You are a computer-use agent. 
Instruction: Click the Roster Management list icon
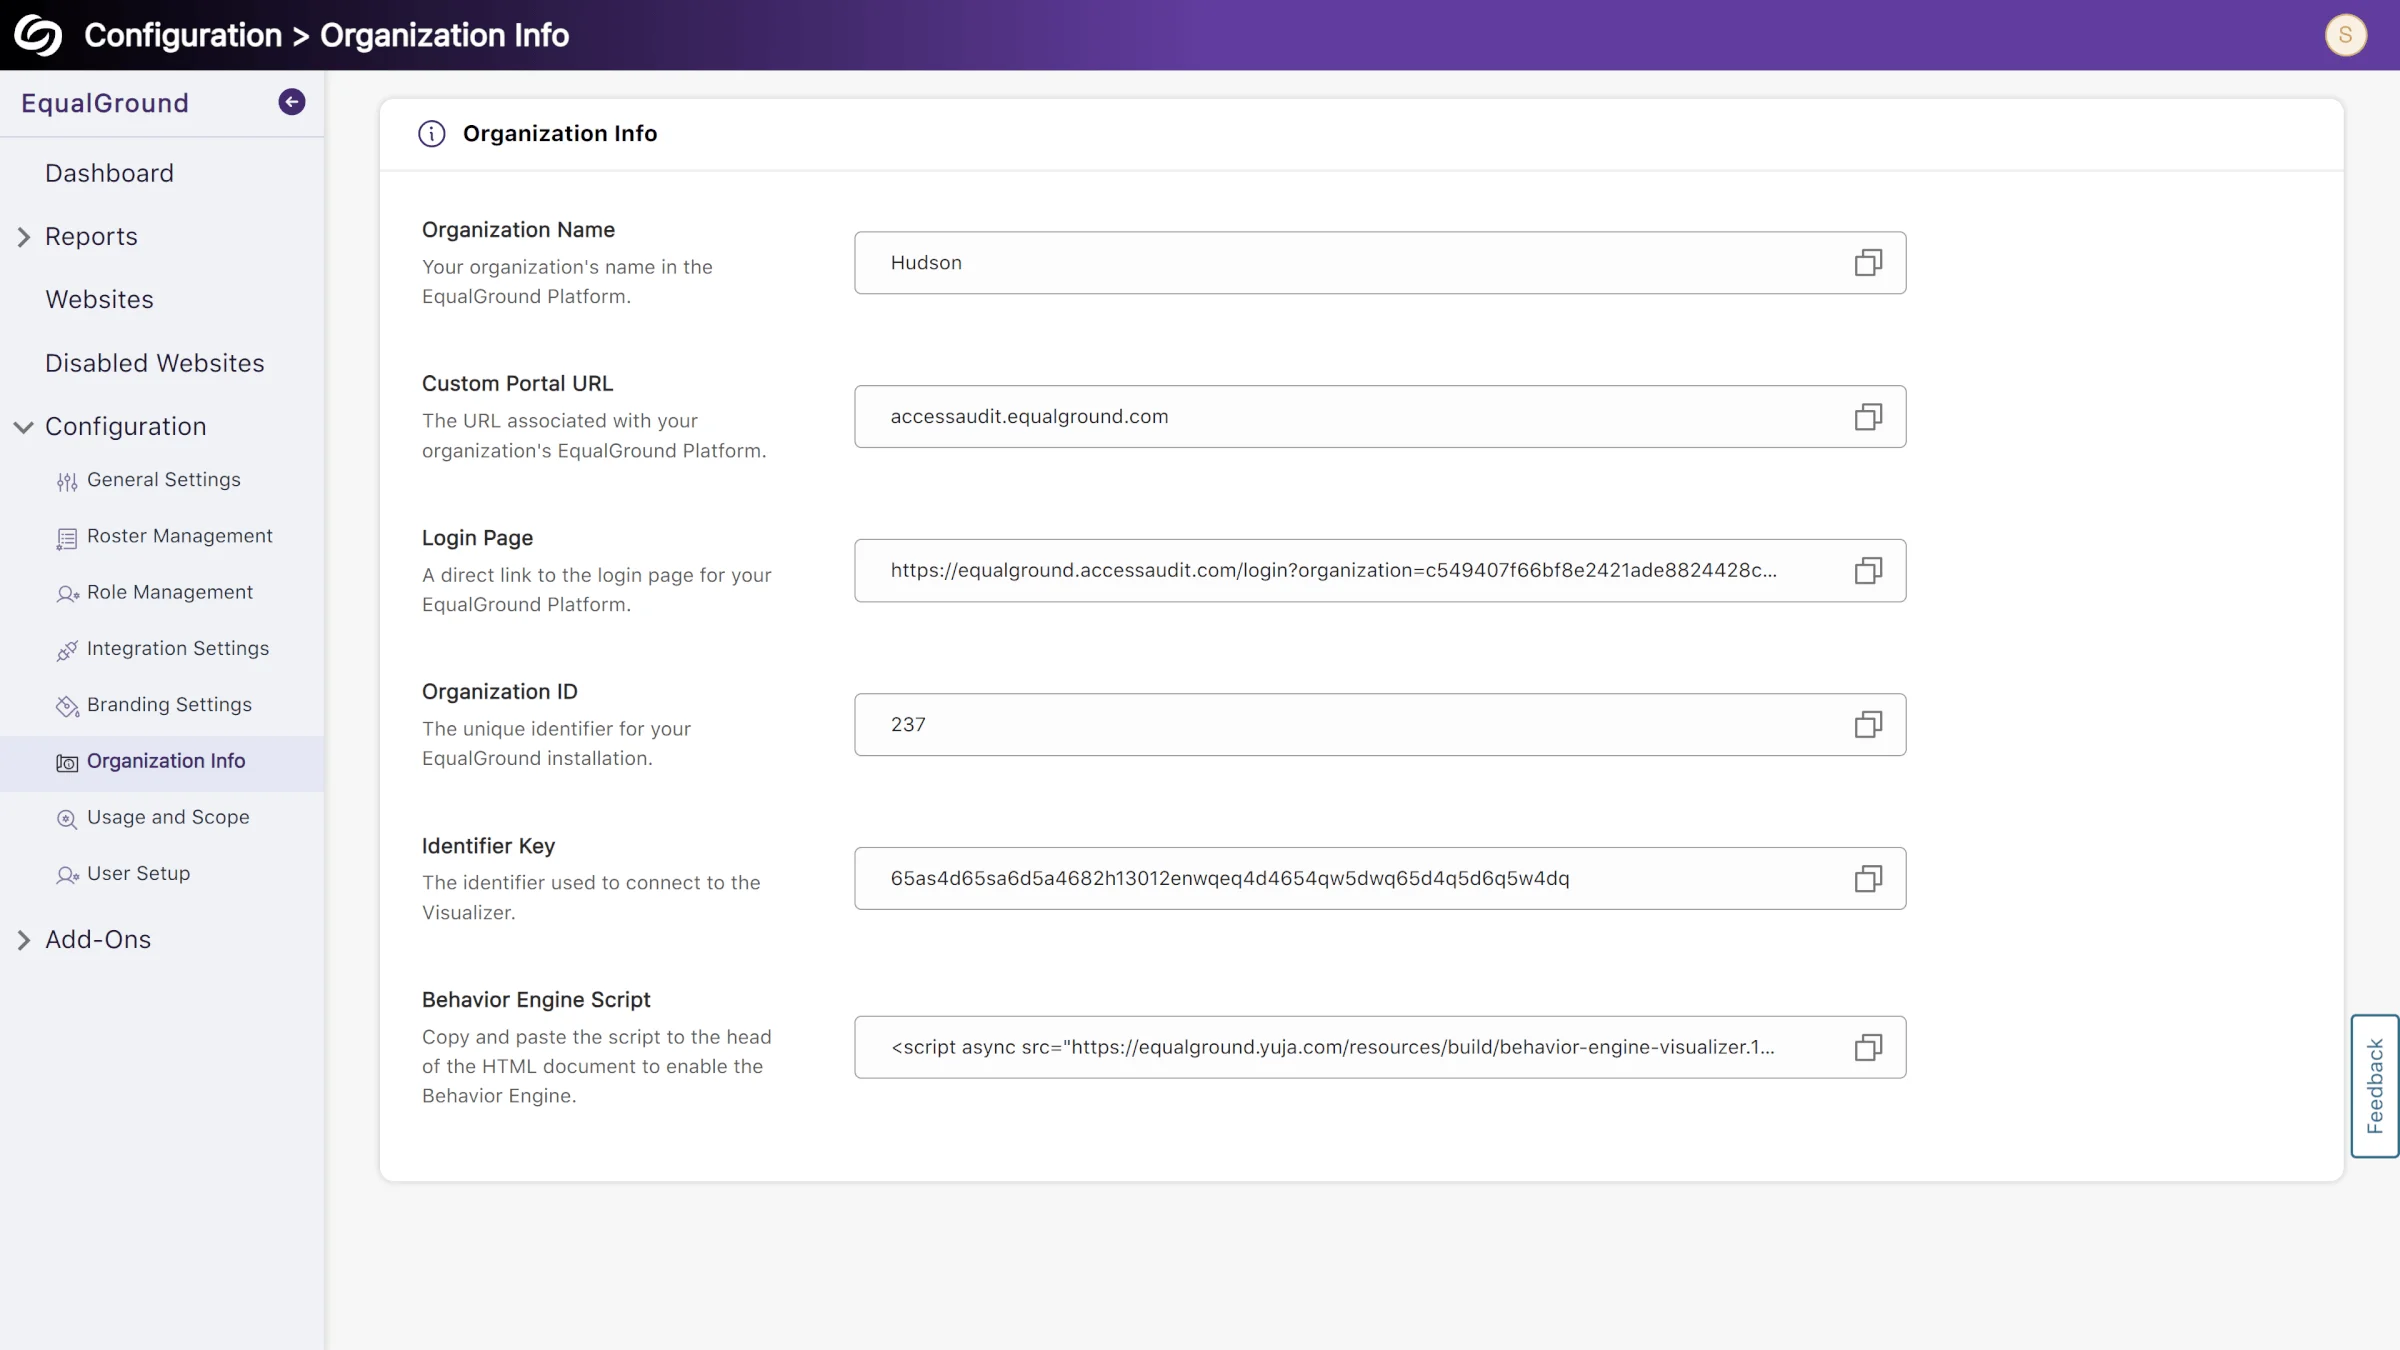point(67,538)
